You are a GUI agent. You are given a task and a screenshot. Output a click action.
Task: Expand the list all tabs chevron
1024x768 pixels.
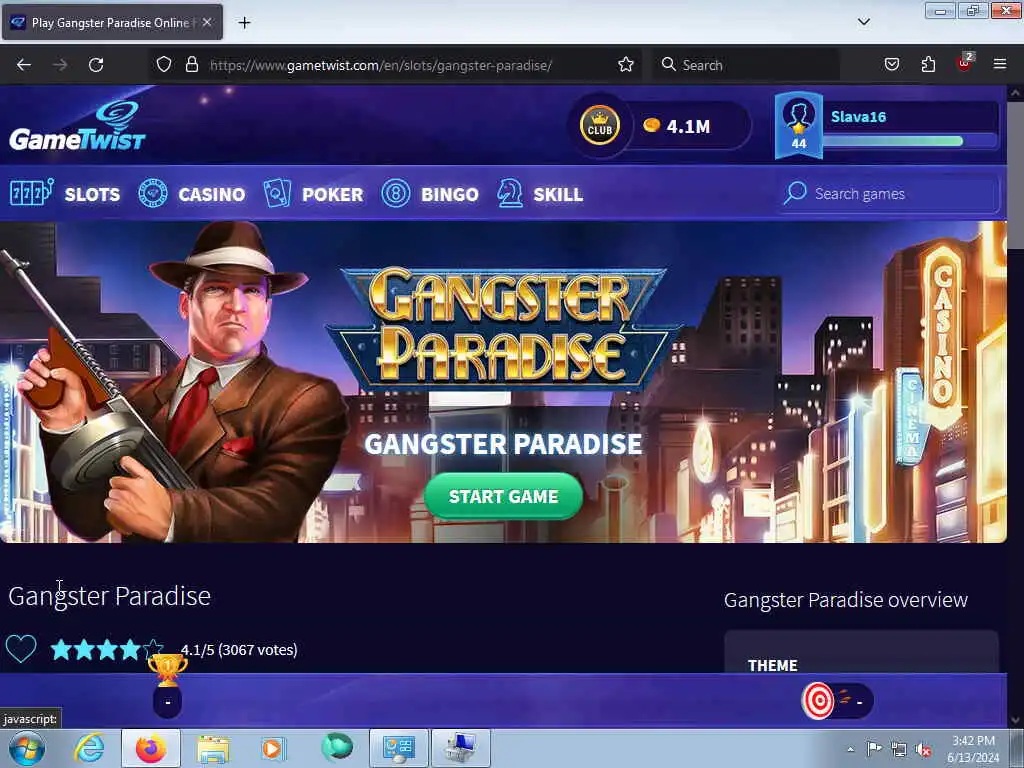click(863, 22)
